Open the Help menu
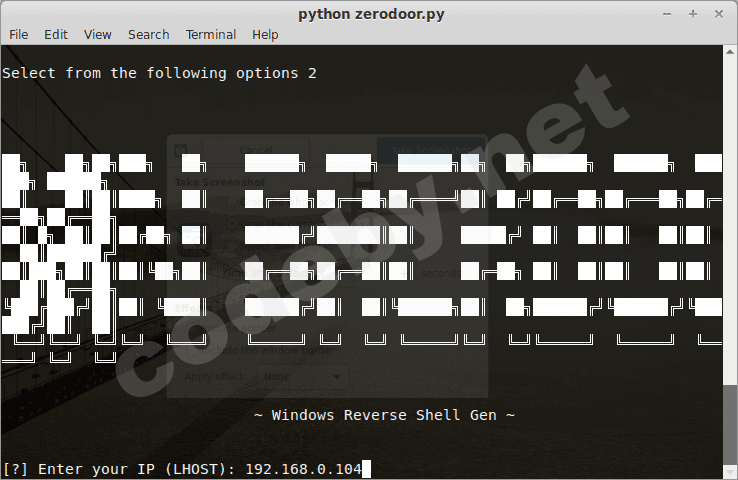This screenshot has width=738, height=480. click(265, 35)
